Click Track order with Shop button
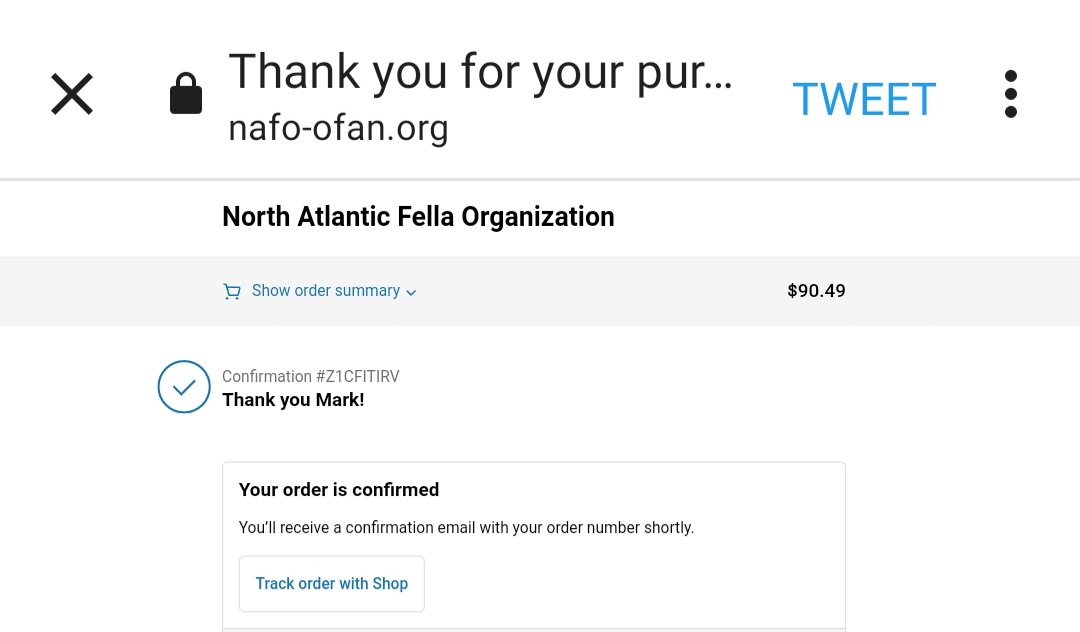 pyautogui.click(x=332, y=584)
